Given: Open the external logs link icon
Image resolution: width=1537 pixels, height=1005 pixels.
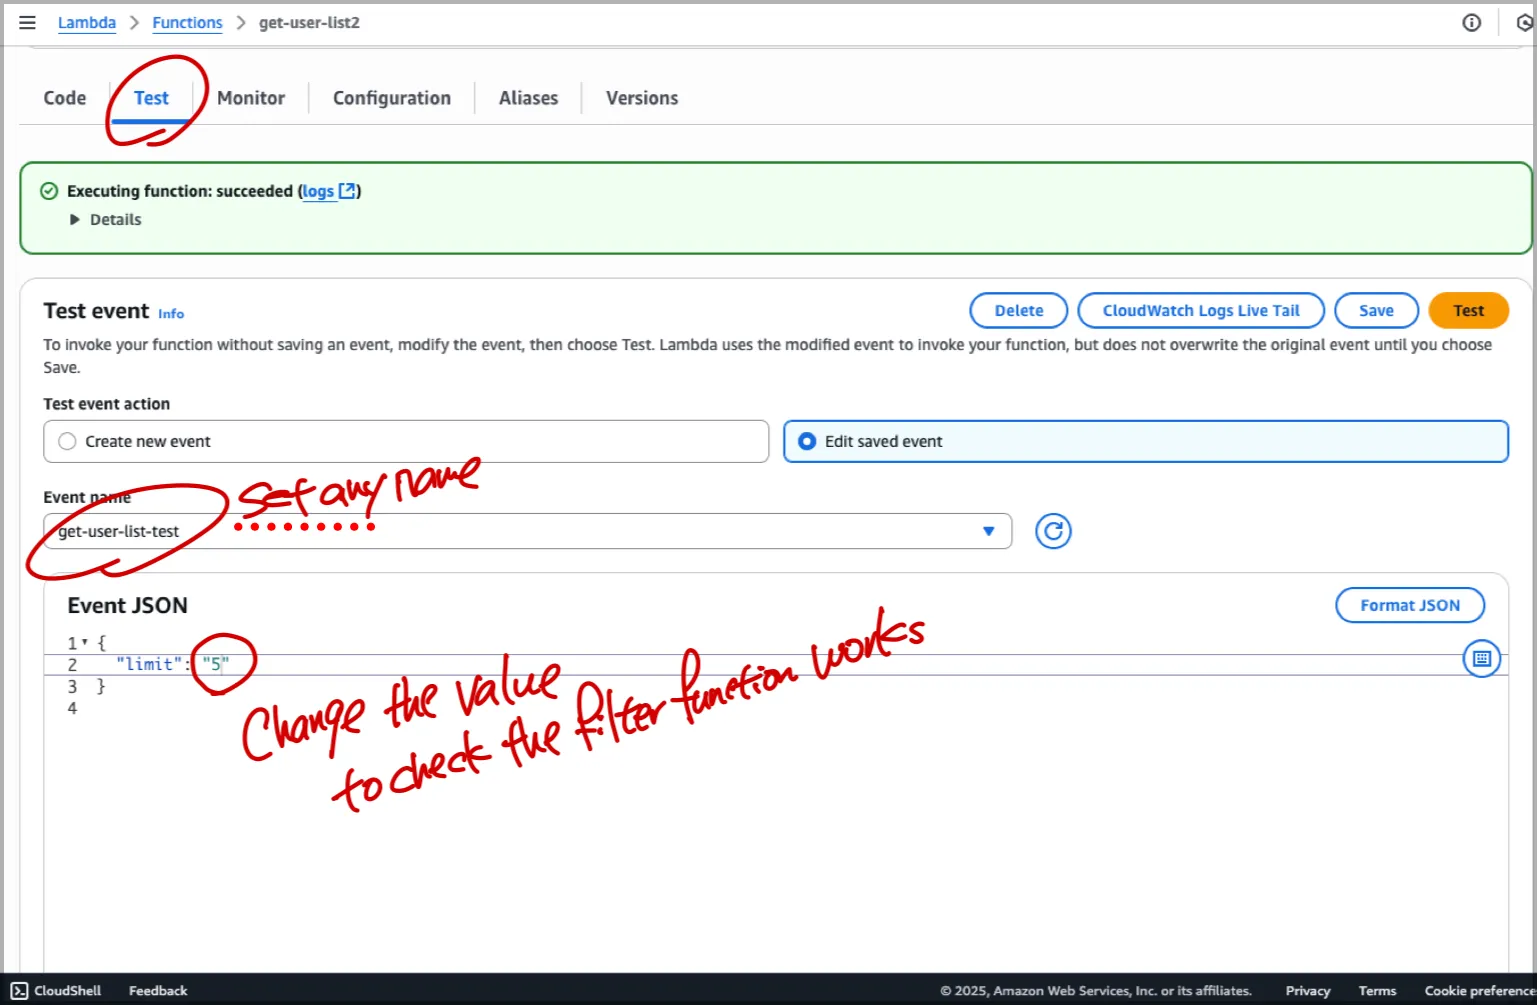Looking at the screenshot, I should (347, 191).
